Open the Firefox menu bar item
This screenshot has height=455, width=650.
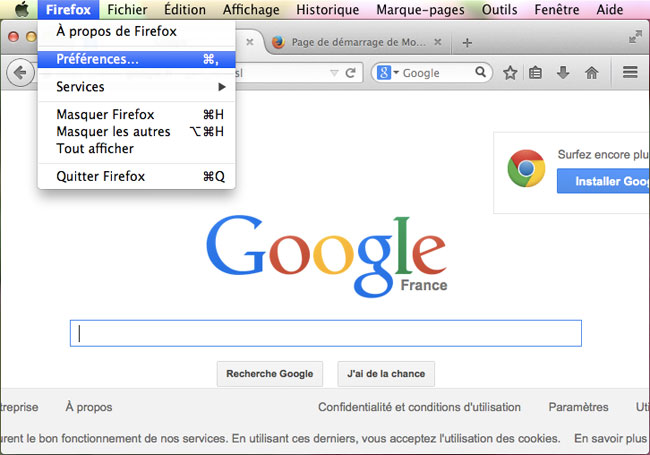(68, 10)
